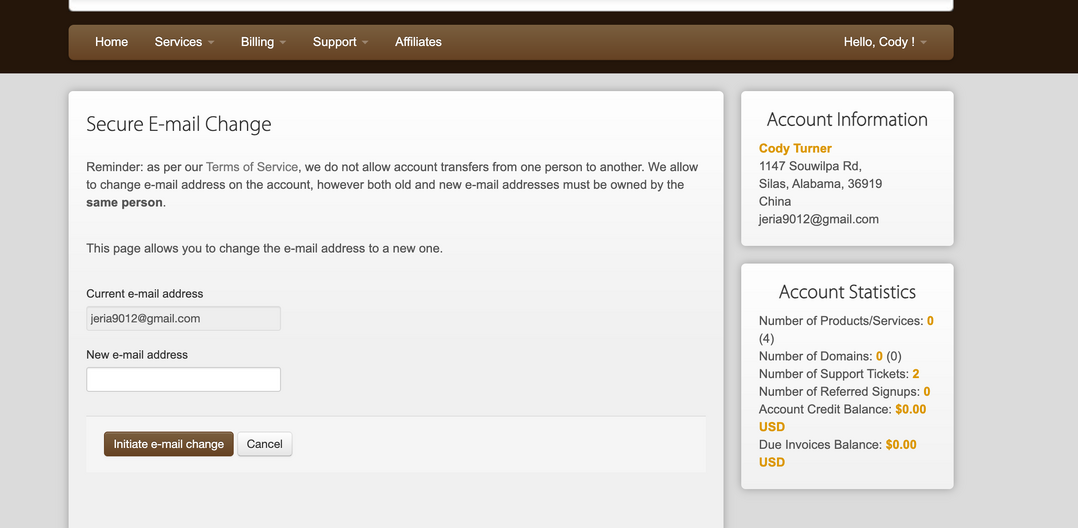
Task: Open the Affiliates menu item
Action: tap(418, 42)
